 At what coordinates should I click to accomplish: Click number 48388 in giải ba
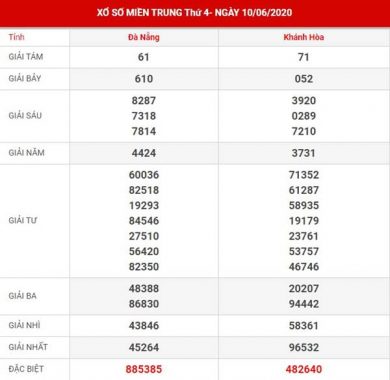144,289
